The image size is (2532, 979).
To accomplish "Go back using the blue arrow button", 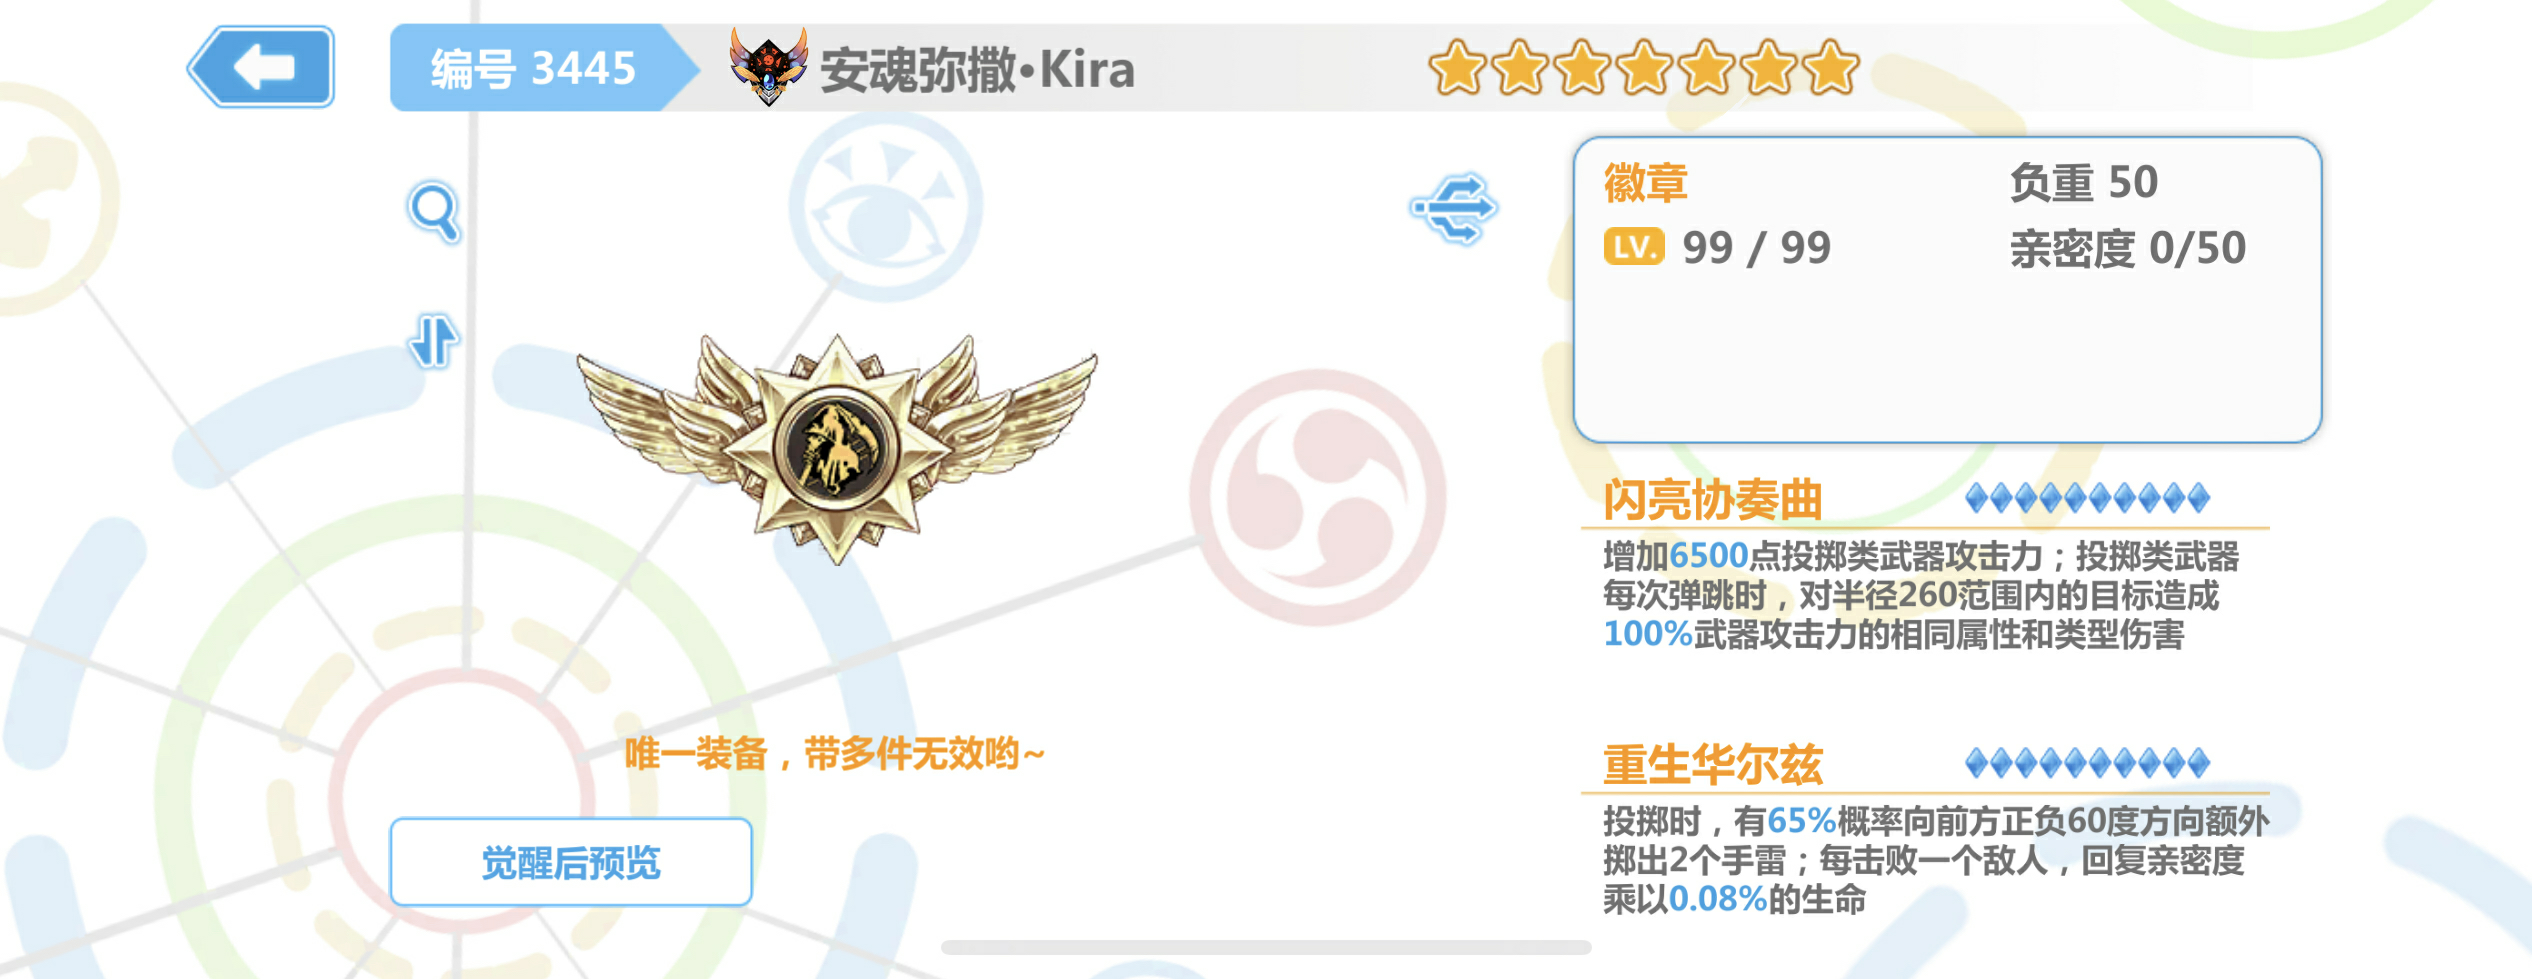I will coord(262,67).
